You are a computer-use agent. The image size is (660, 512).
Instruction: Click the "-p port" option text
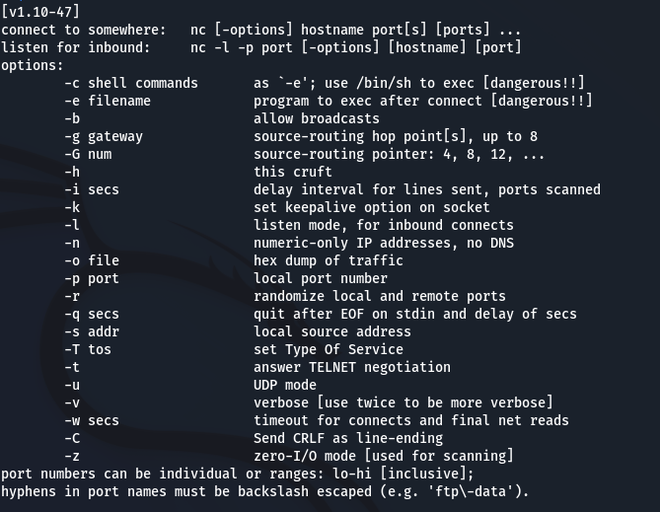coord(91,279)
